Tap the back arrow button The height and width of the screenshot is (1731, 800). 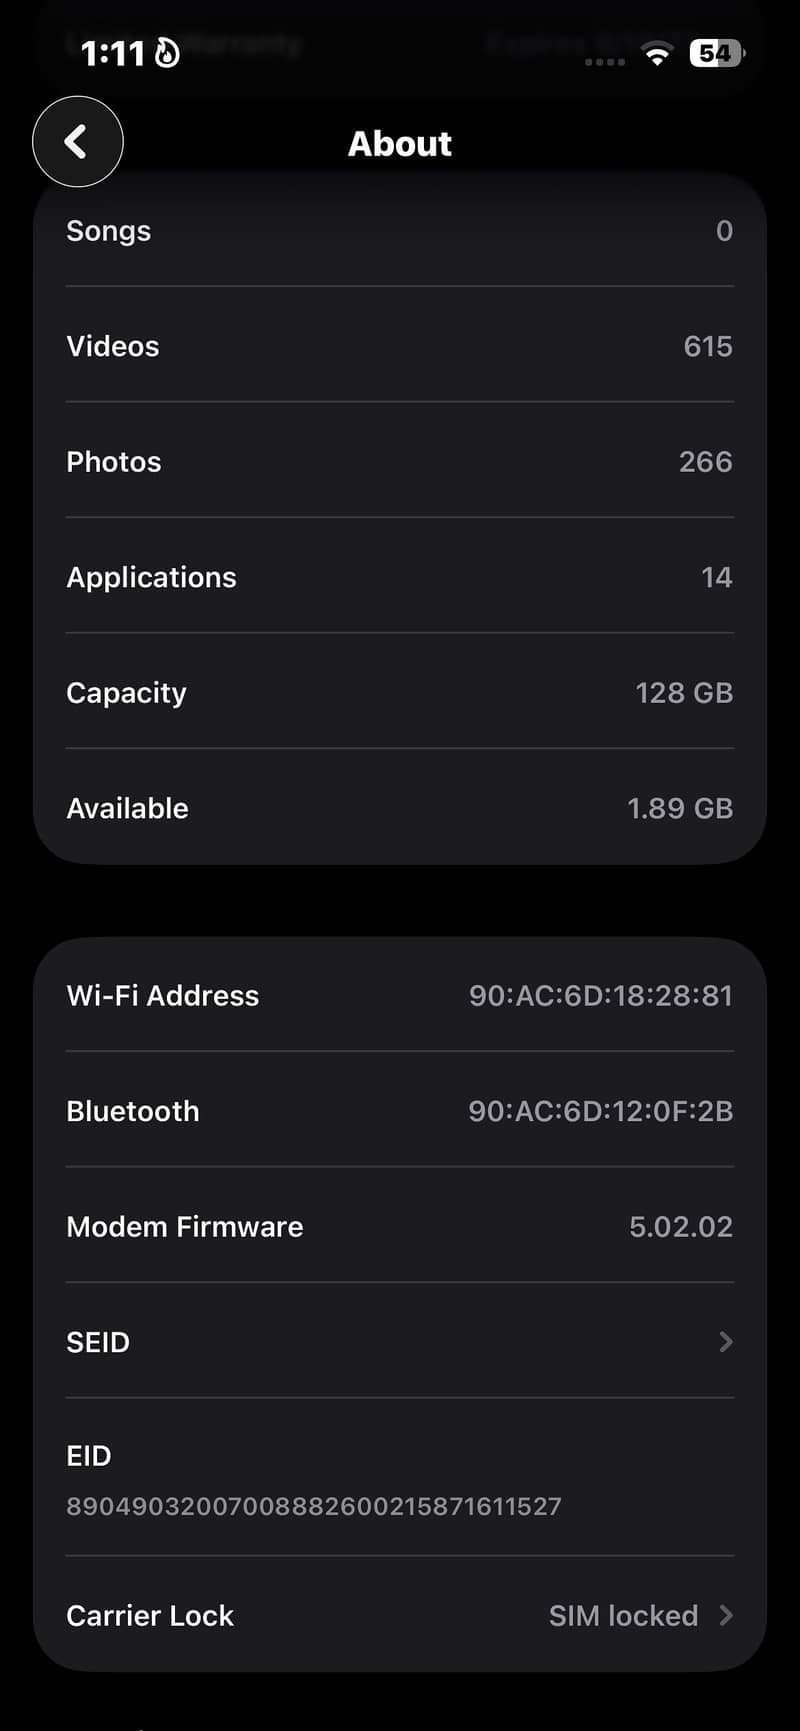pyautogui.click(x=78, y=142)
